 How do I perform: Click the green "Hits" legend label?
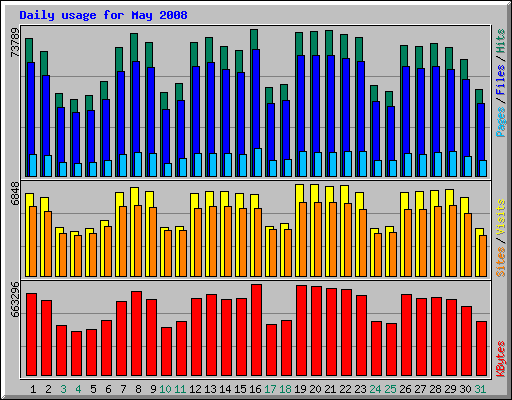coord(500,41)
